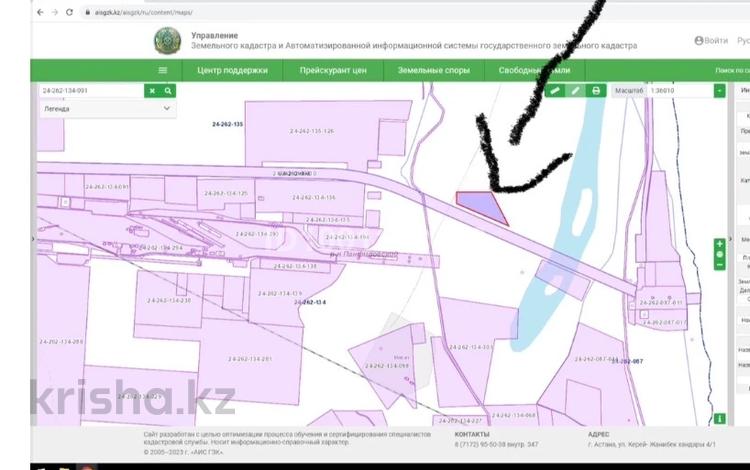750x470 pixels.
Task: Click the search magnifier button
Action: point(169,90)
